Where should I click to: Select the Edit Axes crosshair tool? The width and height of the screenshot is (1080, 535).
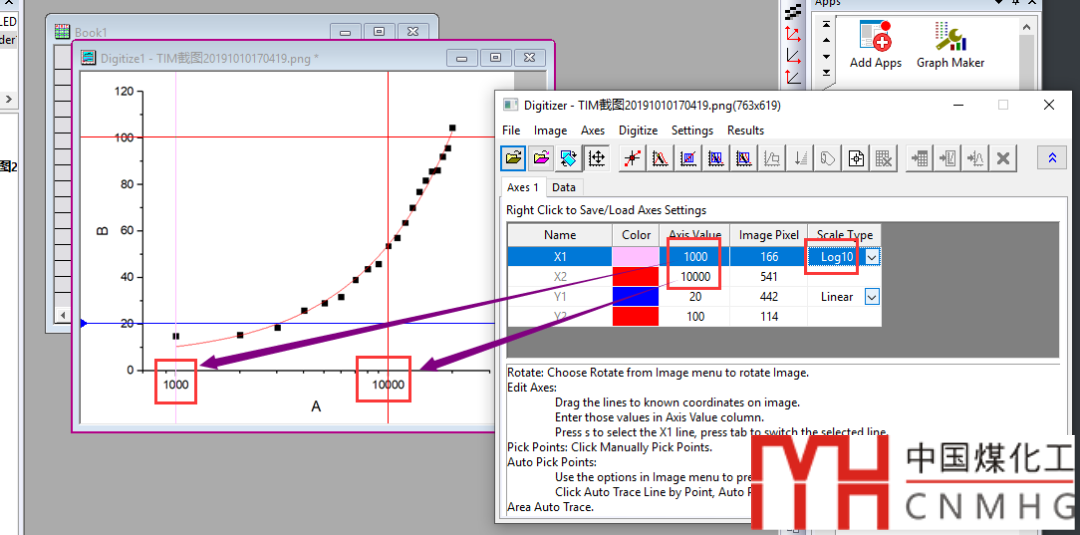pos(596,158)
